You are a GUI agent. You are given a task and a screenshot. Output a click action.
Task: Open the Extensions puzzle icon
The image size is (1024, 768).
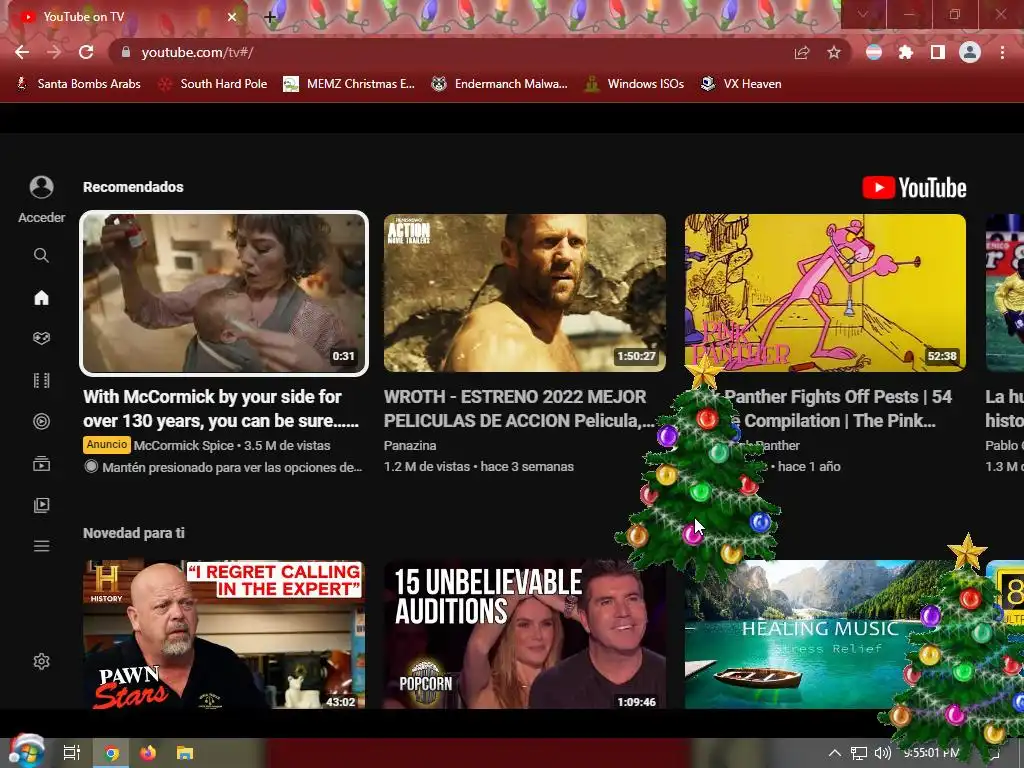point(906,52)
